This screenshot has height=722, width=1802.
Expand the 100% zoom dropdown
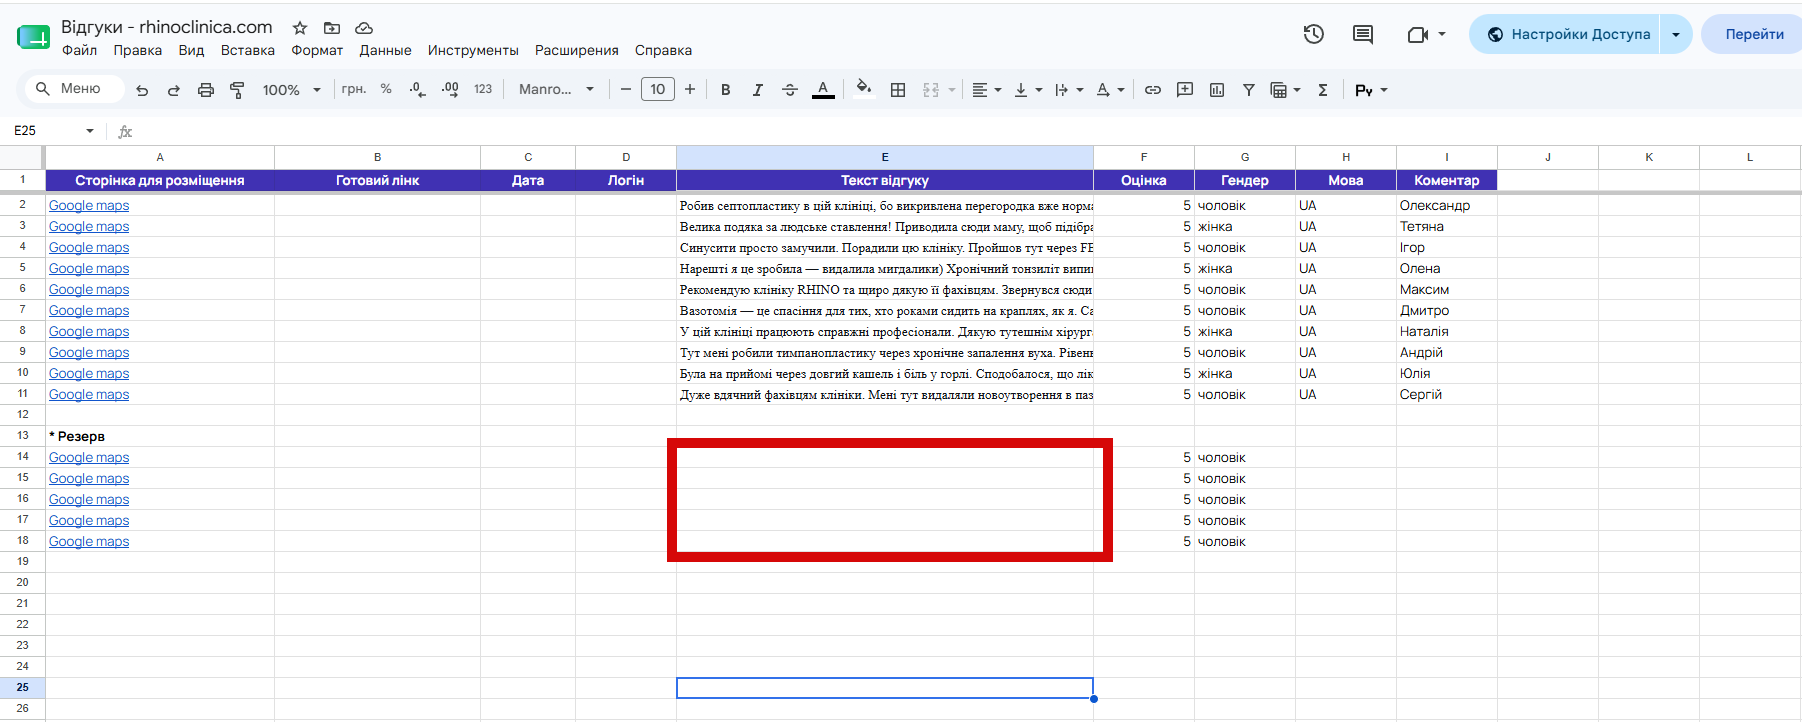[x=291, y=90]
